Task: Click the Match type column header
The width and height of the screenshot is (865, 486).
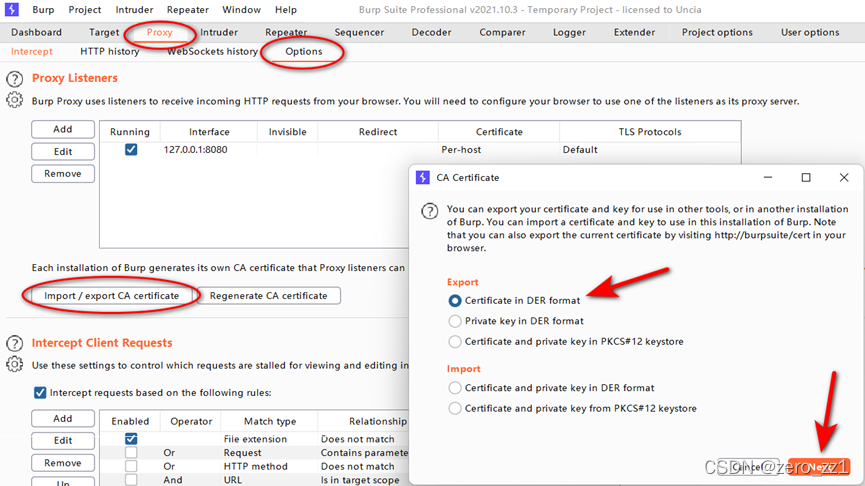Action: 270,421
